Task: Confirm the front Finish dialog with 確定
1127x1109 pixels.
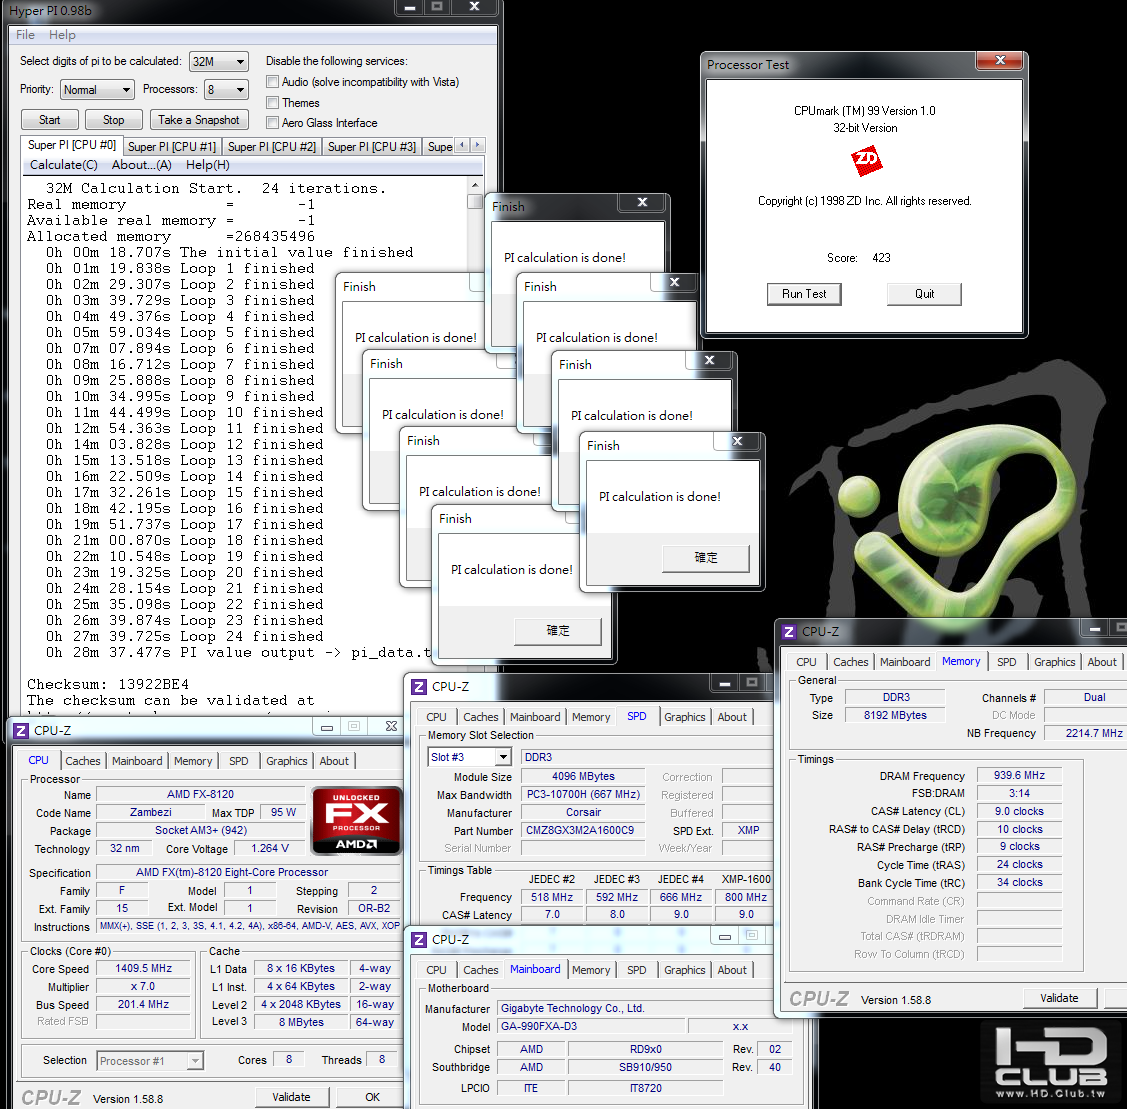Action: point(705,558)
